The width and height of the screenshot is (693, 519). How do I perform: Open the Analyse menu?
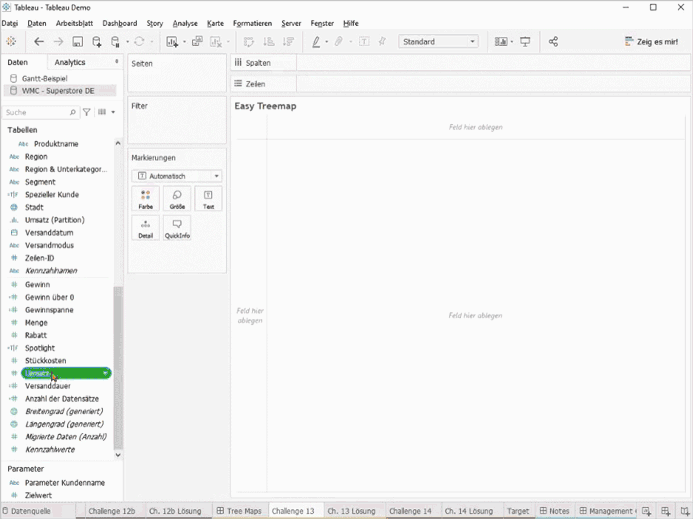[185, 23]
